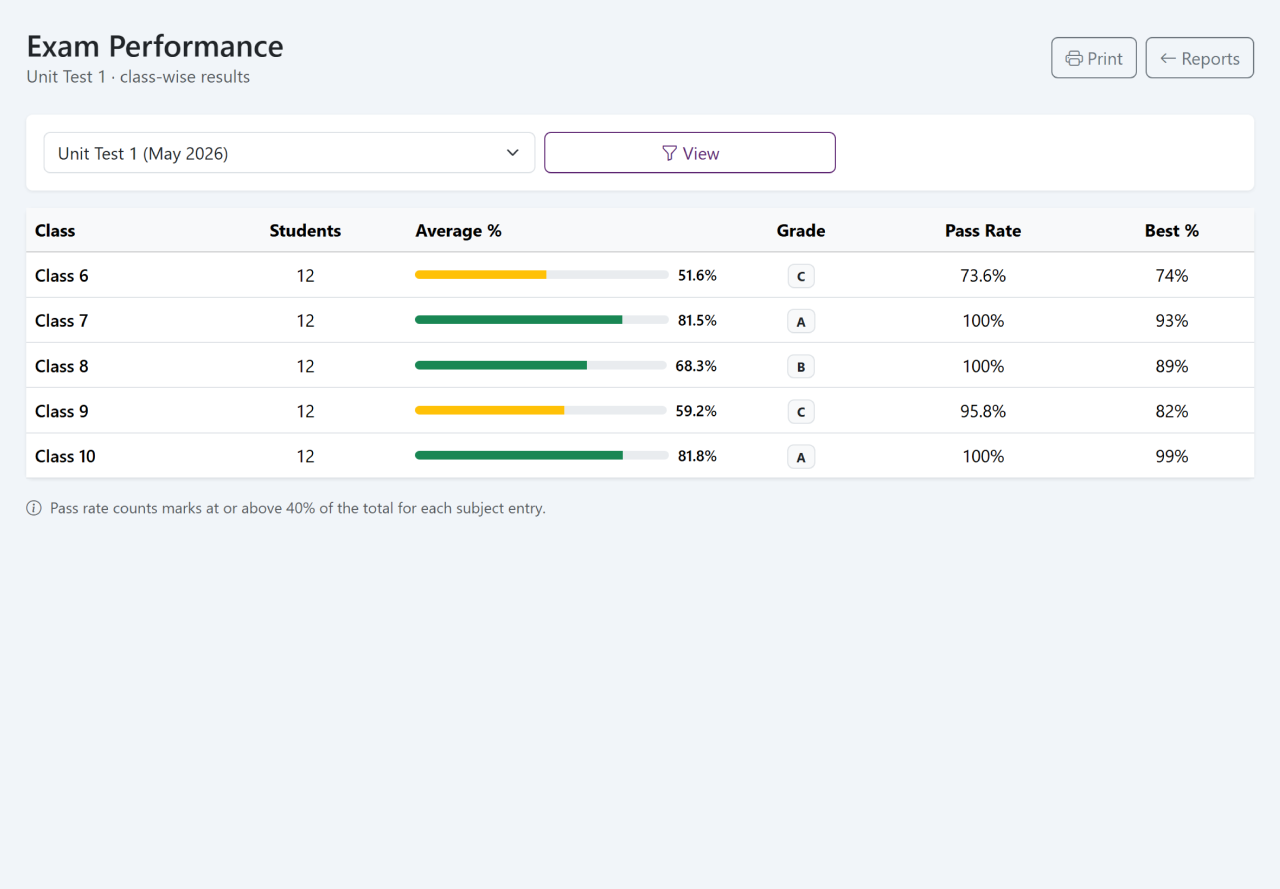Select the Class 10 row label
This screenshot has width=1280, height=889.
(65, 456)
